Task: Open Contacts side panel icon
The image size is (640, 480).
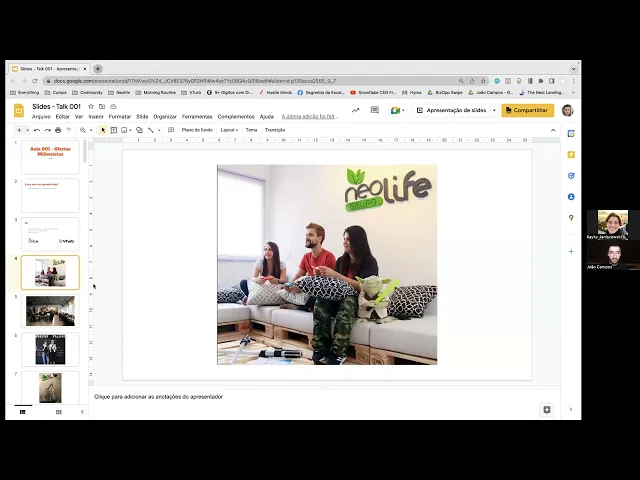Action: pos(571,197)
